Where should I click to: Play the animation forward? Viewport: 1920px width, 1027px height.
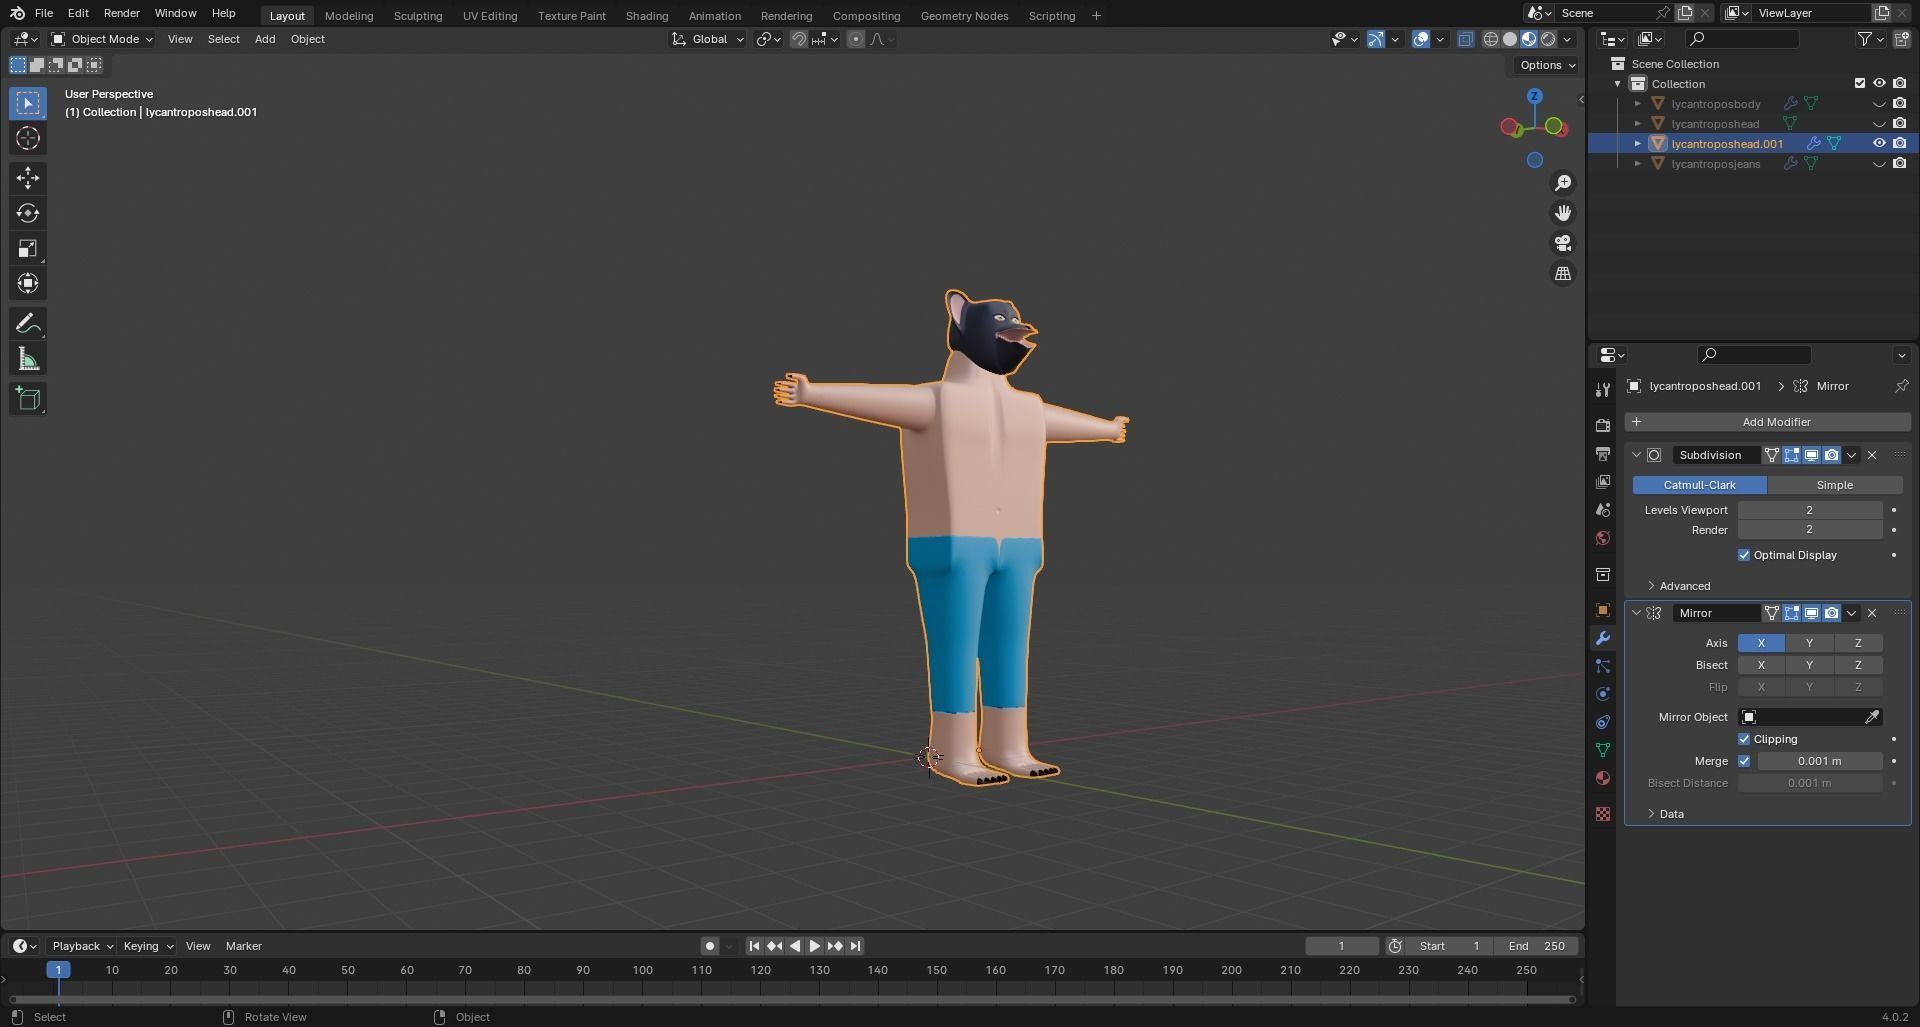coord(814,946)
